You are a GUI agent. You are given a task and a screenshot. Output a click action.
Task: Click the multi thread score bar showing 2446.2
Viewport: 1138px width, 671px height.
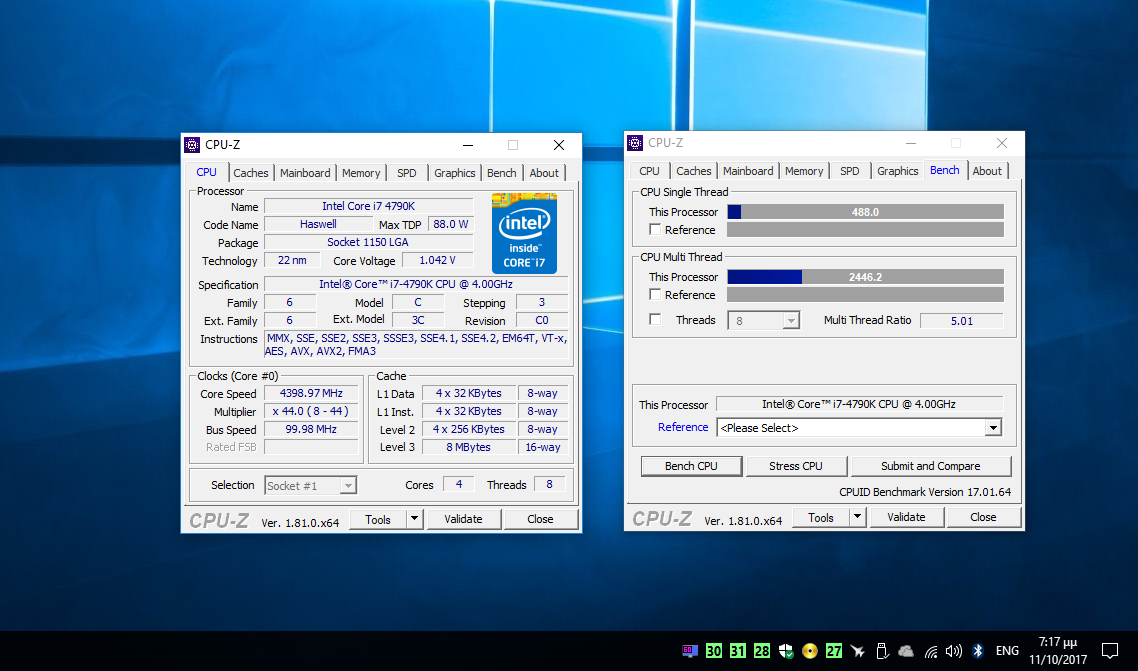coord(866,277)
